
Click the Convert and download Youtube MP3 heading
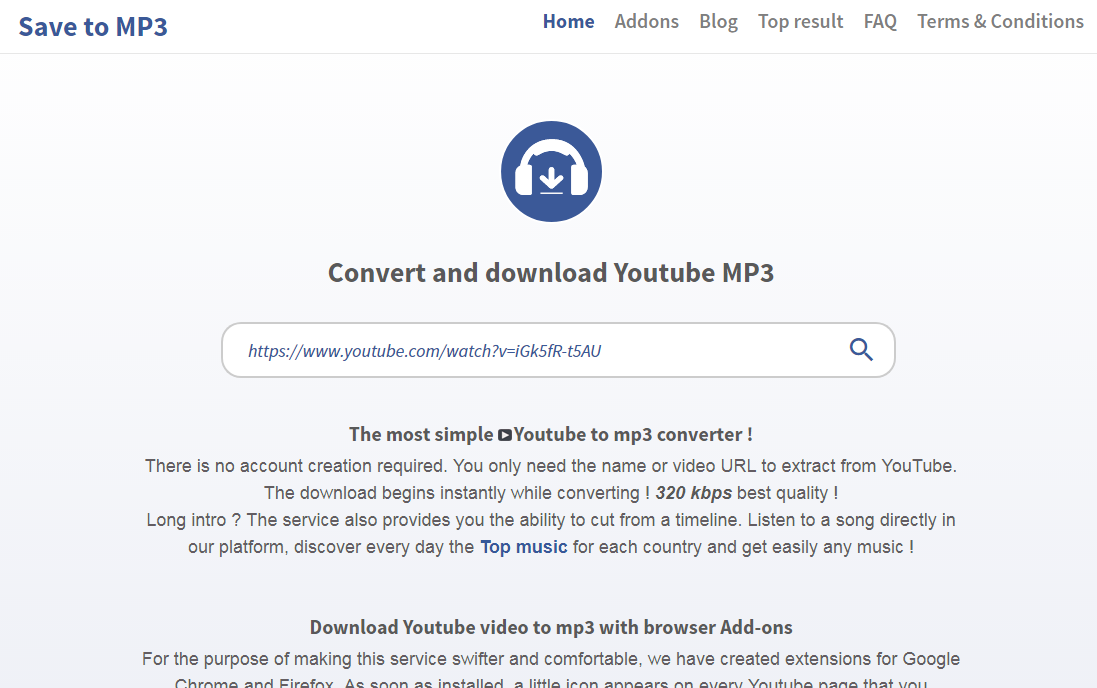(551, 273)
